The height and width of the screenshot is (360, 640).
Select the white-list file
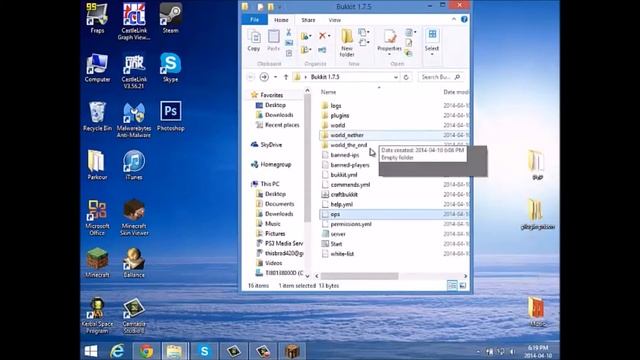click(x=342, y=254)
